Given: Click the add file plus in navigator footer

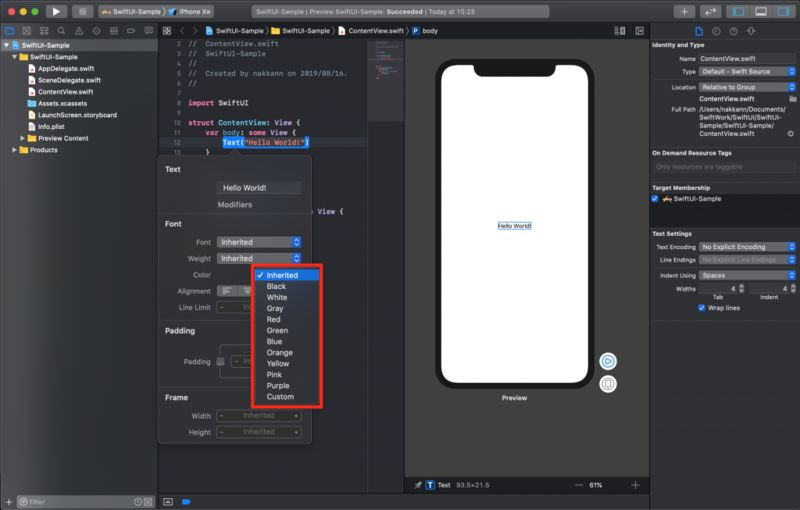Looking at the screenshot, I should pos(9,502).
